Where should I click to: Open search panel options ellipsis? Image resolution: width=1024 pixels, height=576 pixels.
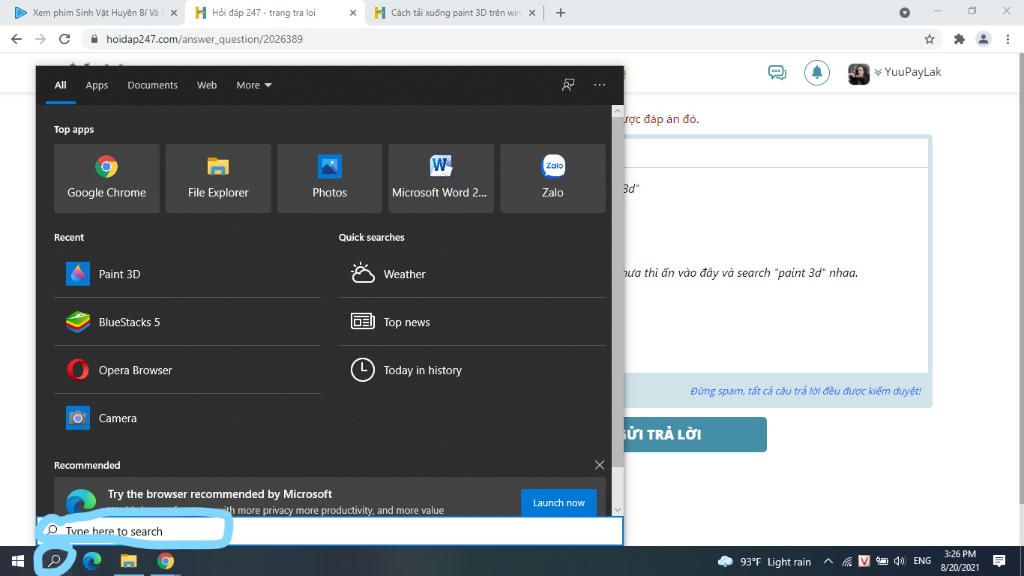600,85
